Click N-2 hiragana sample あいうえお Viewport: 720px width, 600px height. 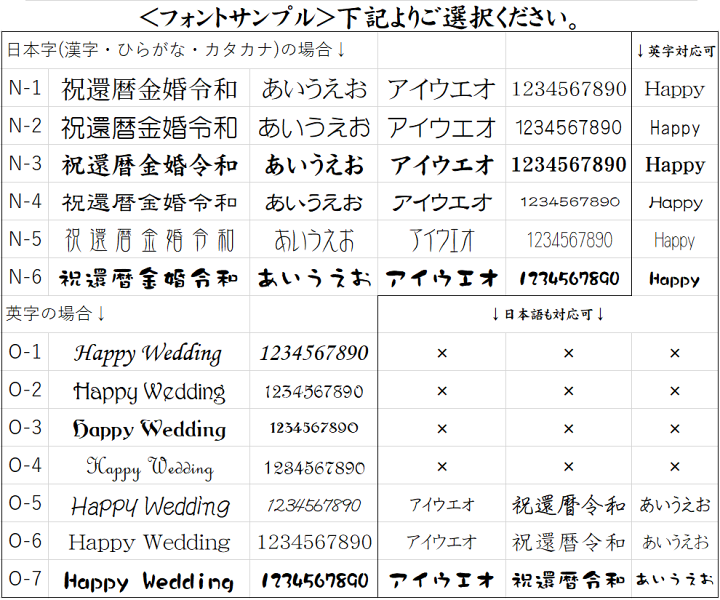(314, 127)
